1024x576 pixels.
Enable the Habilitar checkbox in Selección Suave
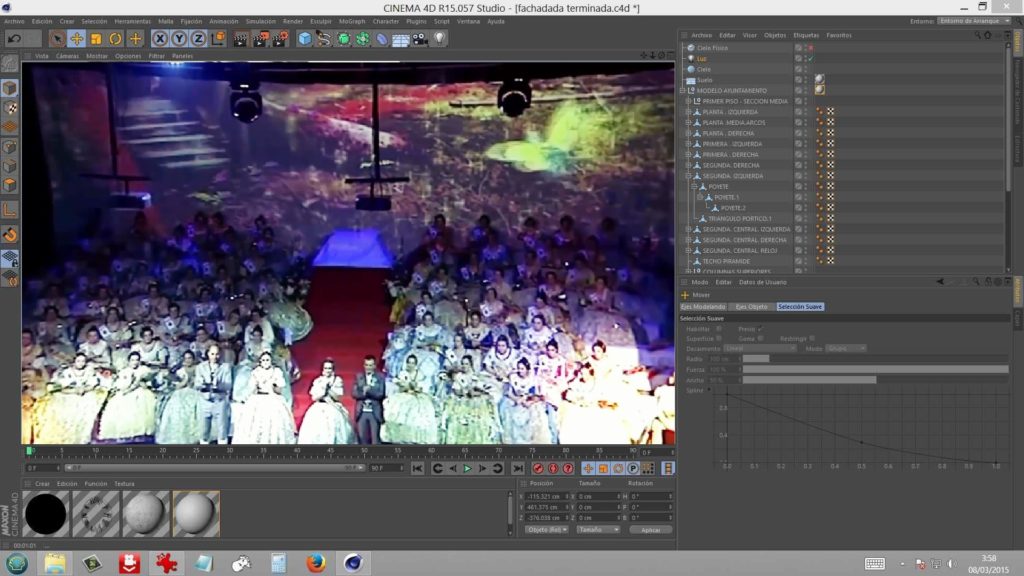pos(719,328)
